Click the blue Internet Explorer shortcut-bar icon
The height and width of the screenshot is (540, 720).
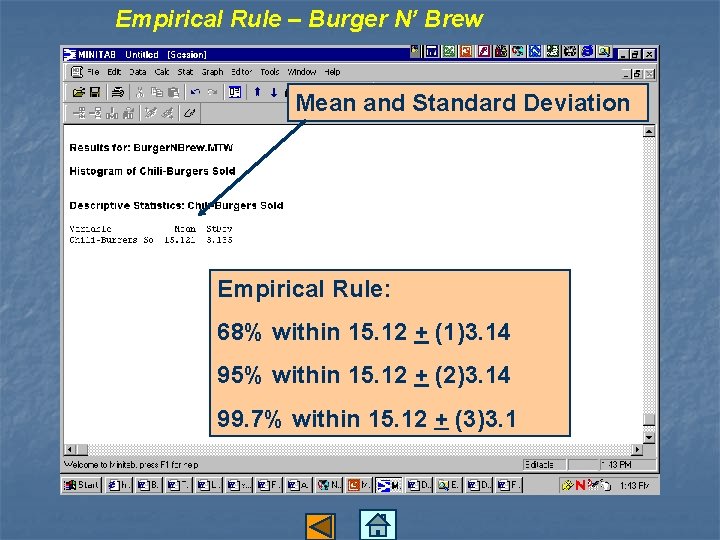click(587, 51)
